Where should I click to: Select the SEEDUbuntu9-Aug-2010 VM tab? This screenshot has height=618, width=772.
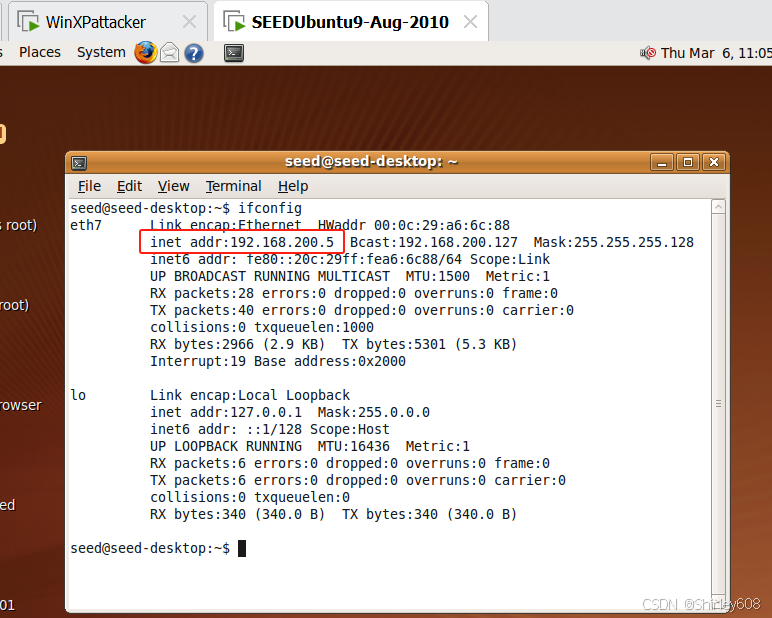click(x=350, y=22)
